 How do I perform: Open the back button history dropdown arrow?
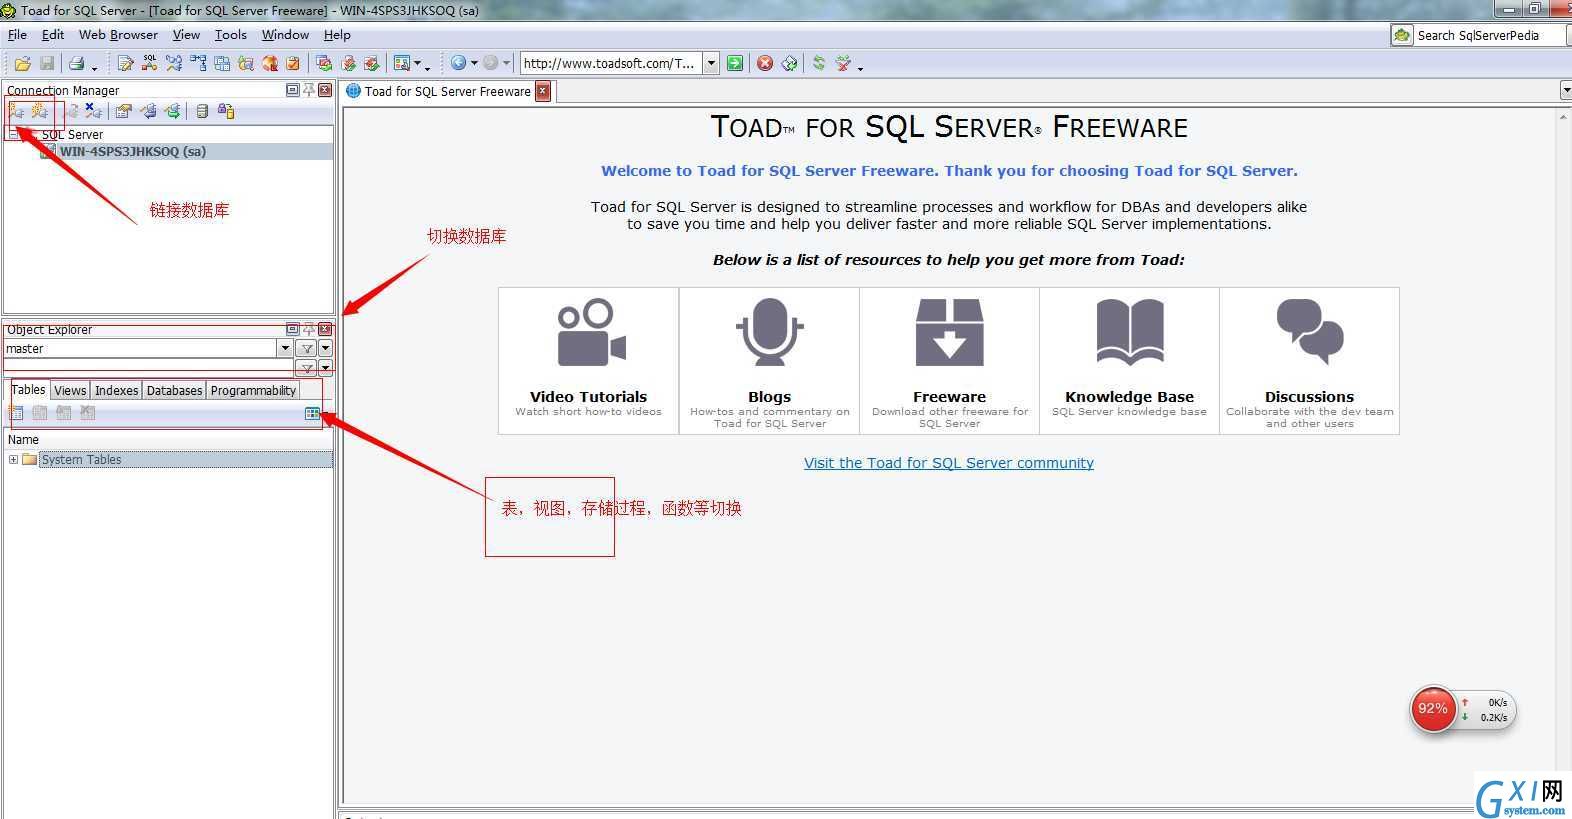tap(474, 63)
